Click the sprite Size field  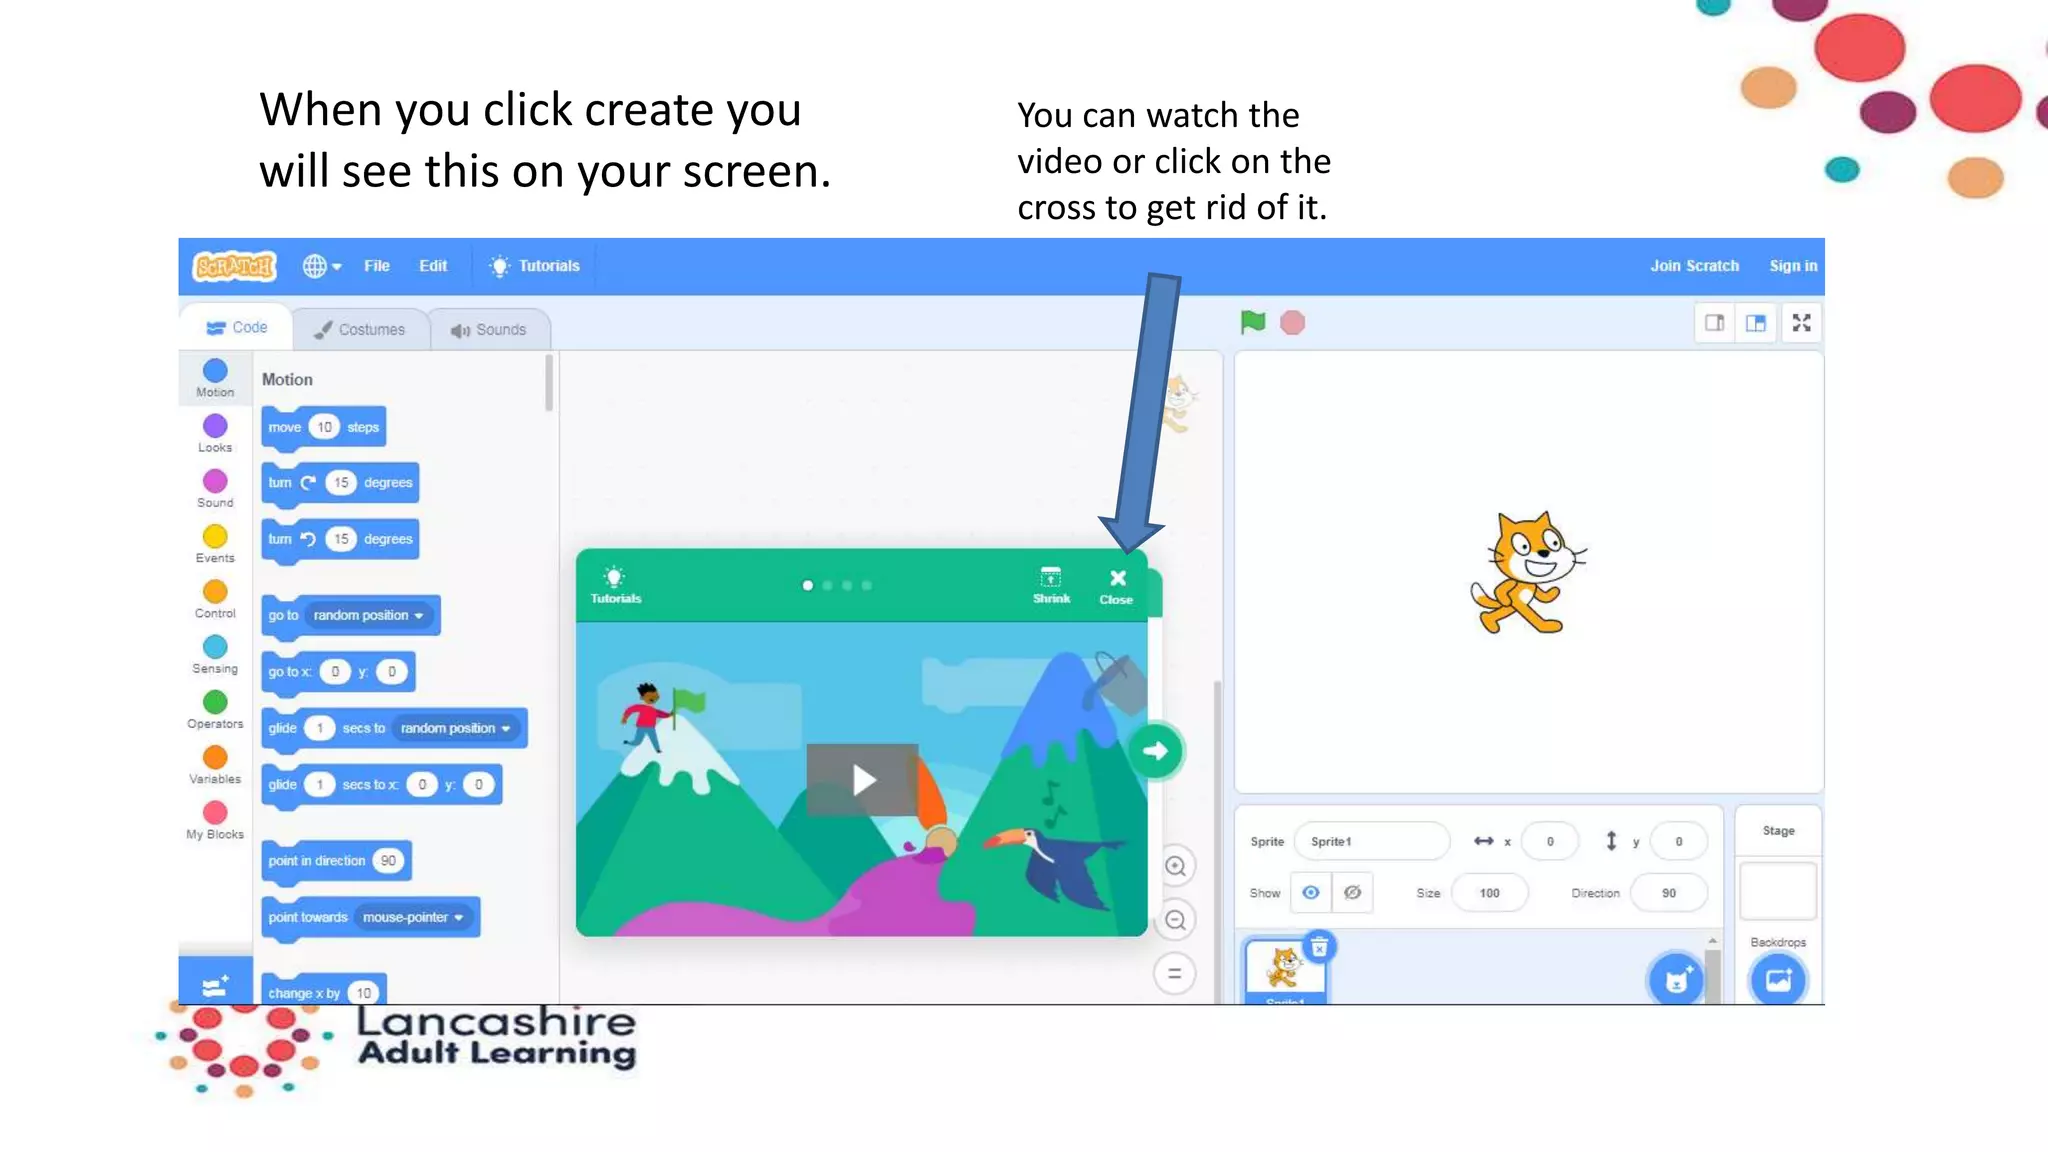point(1490,893)
